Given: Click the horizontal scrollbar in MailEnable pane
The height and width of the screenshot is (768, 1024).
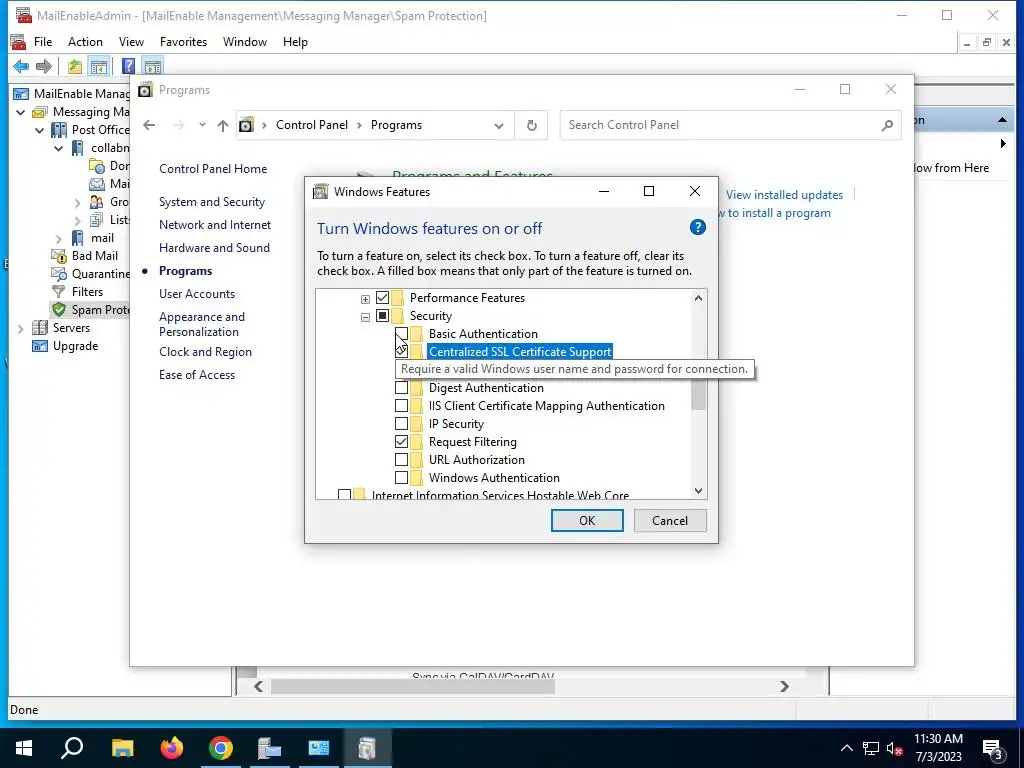Looking at the screenshot, I should (x=413, y=686).
